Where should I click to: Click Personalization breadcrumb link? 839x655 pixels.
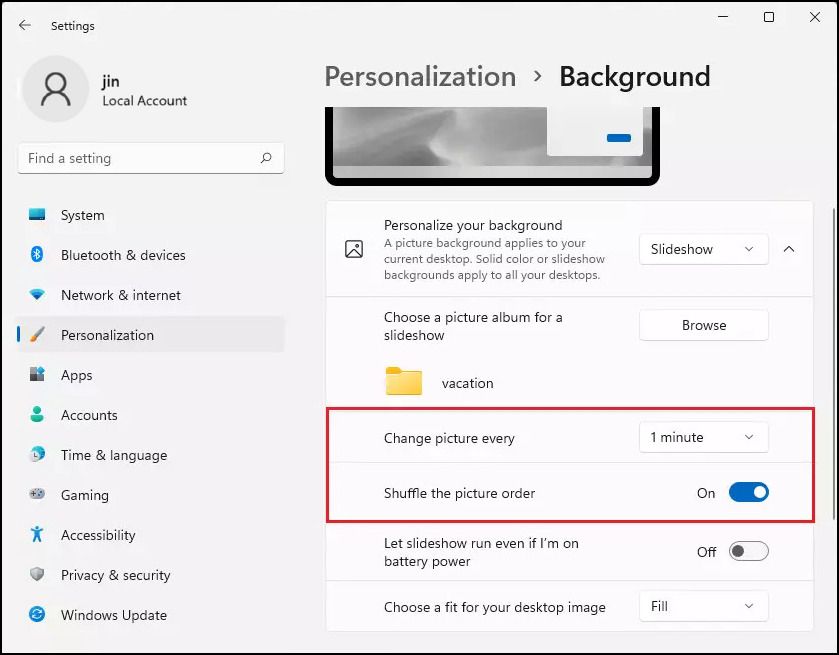pyautogui.click(x=420, y=77)
